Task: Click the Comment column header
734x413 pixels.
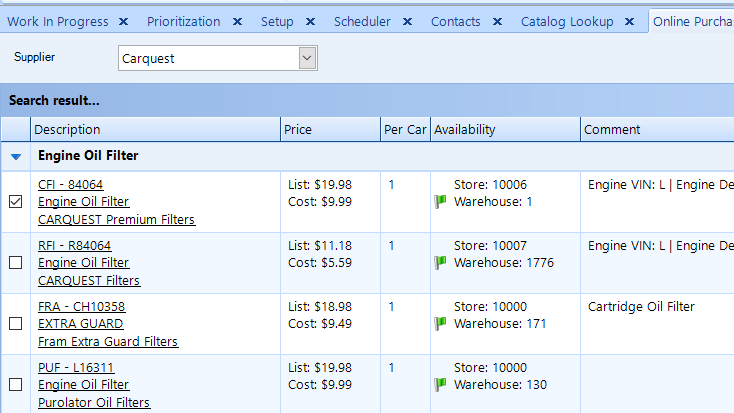Action: point(657,129)
